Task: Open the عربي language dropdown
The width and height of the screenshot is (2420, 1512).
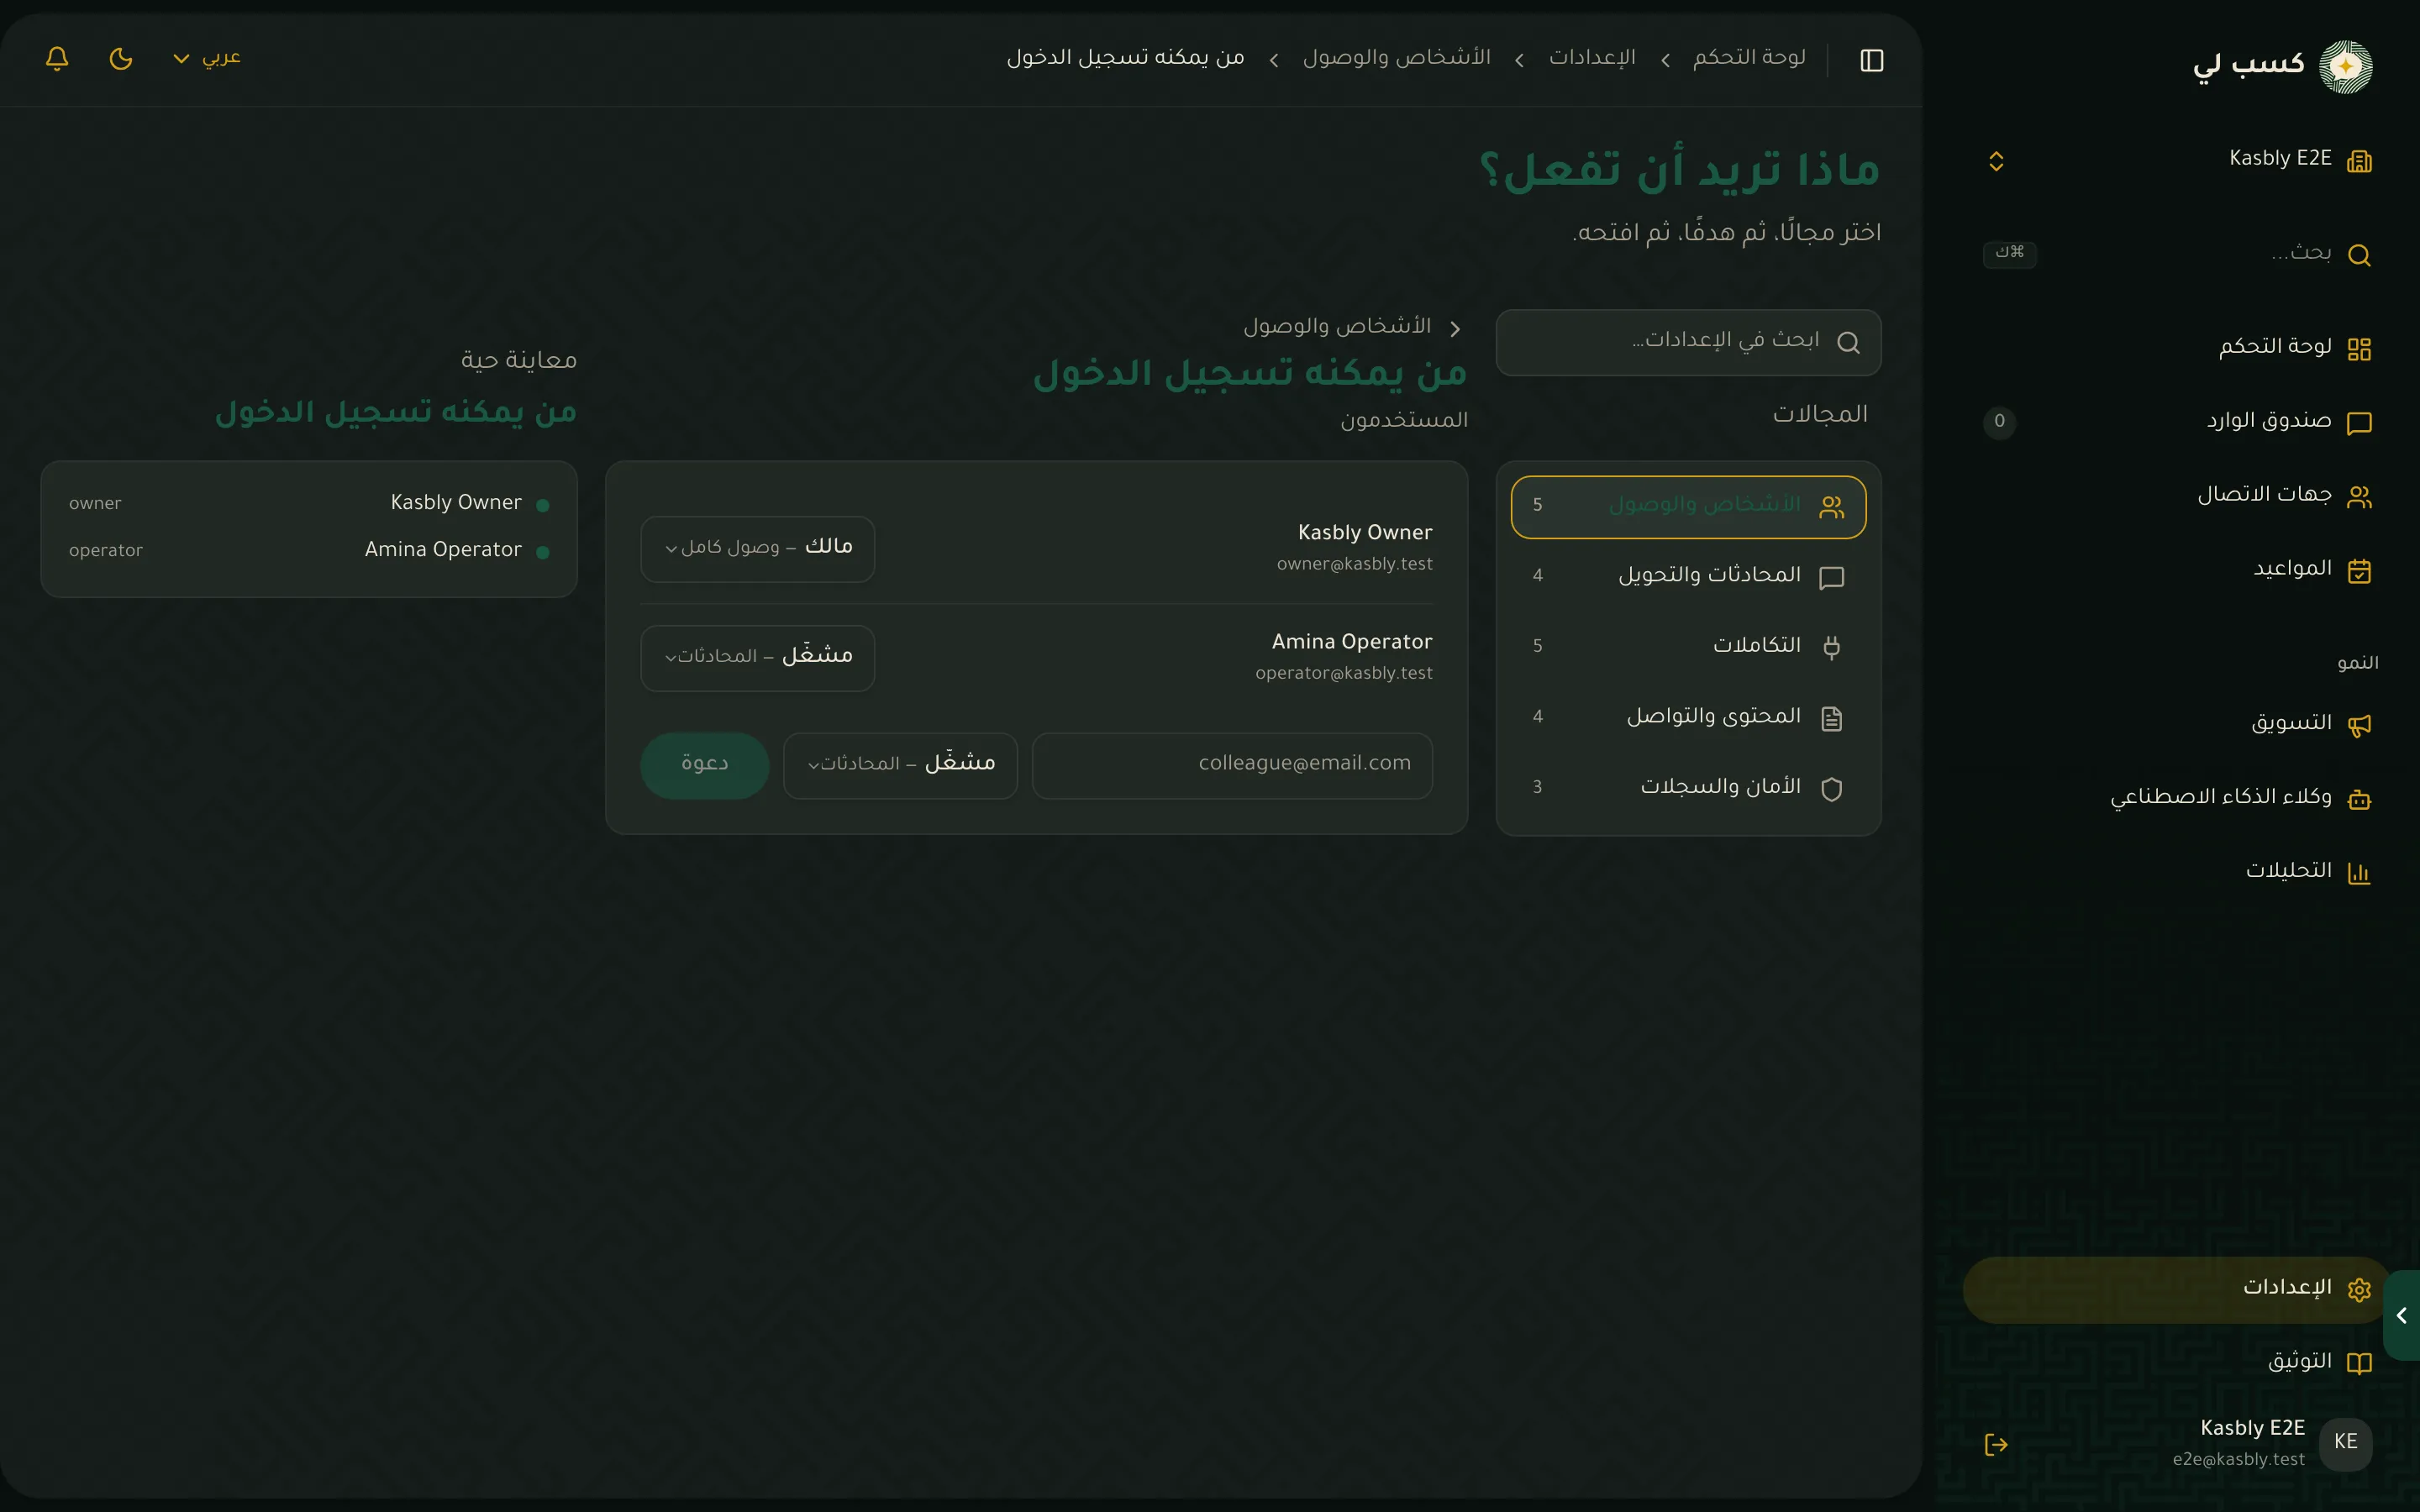Action: click(207, 58)
